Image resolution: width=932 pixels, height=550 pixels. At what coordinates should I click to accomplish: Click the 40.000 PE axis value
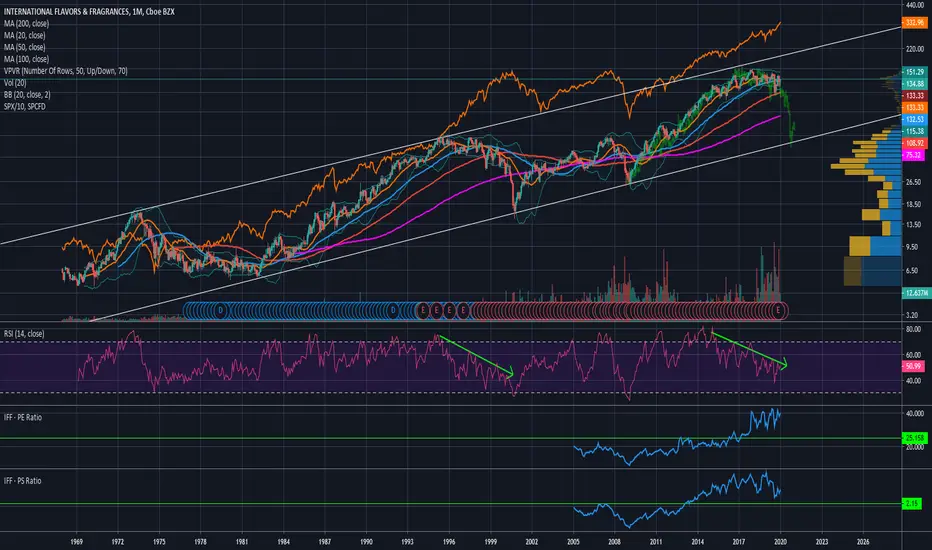(914, 413)
